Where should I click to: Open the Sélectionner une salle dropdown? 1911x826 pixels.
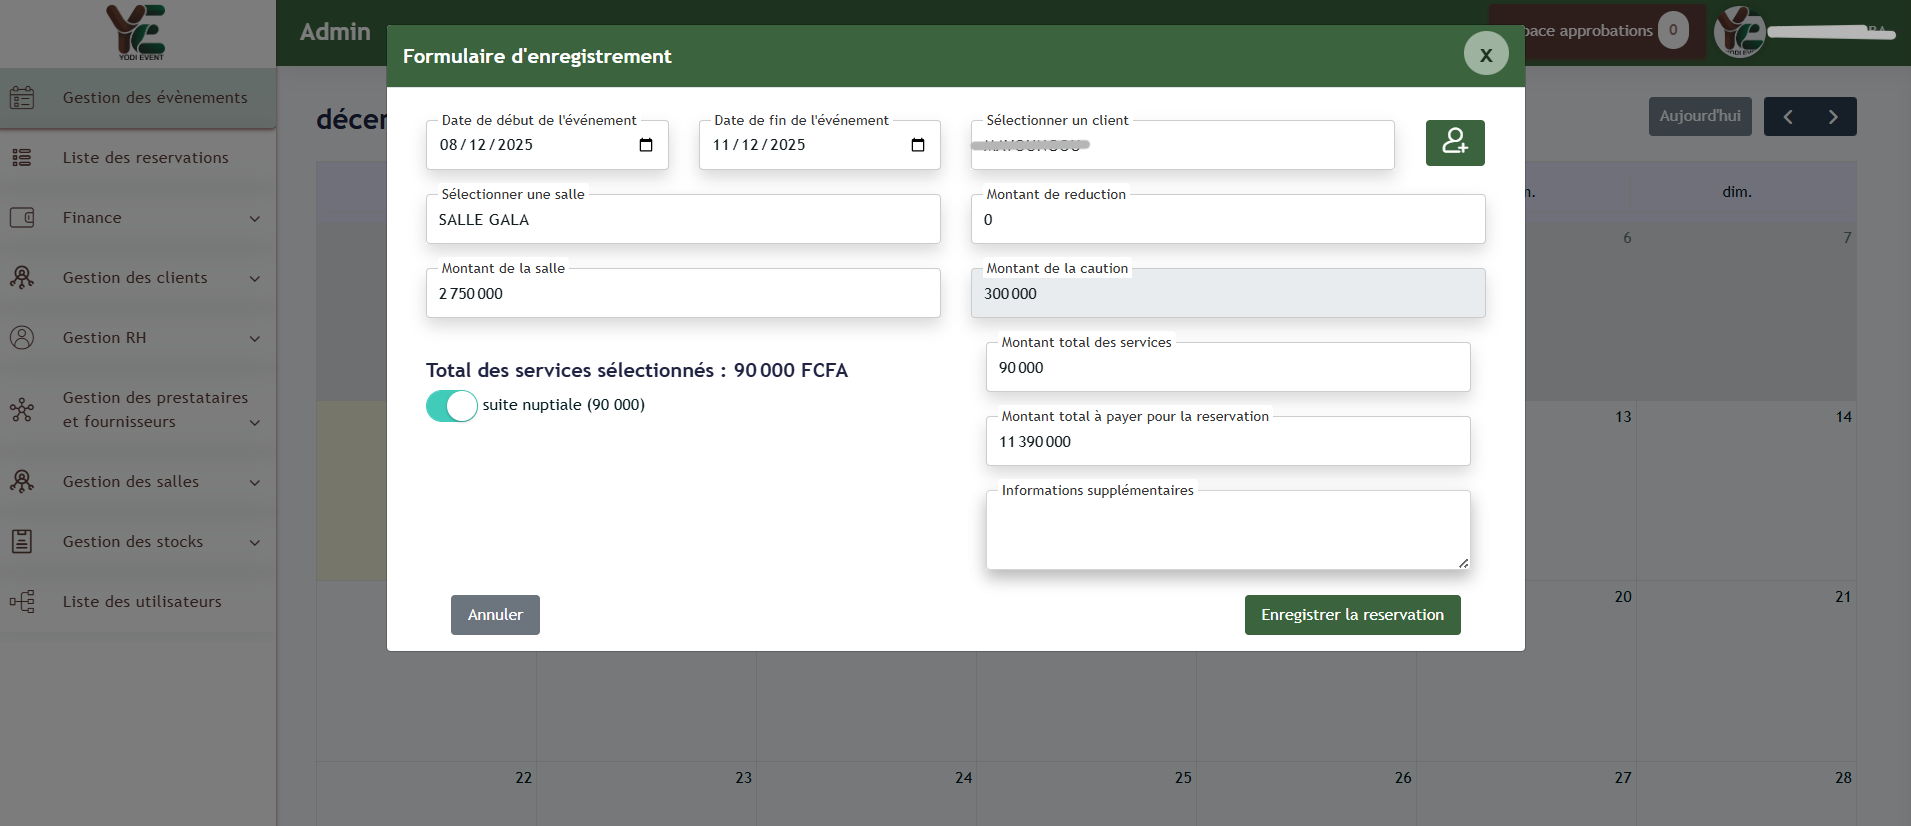click(682, 220)
